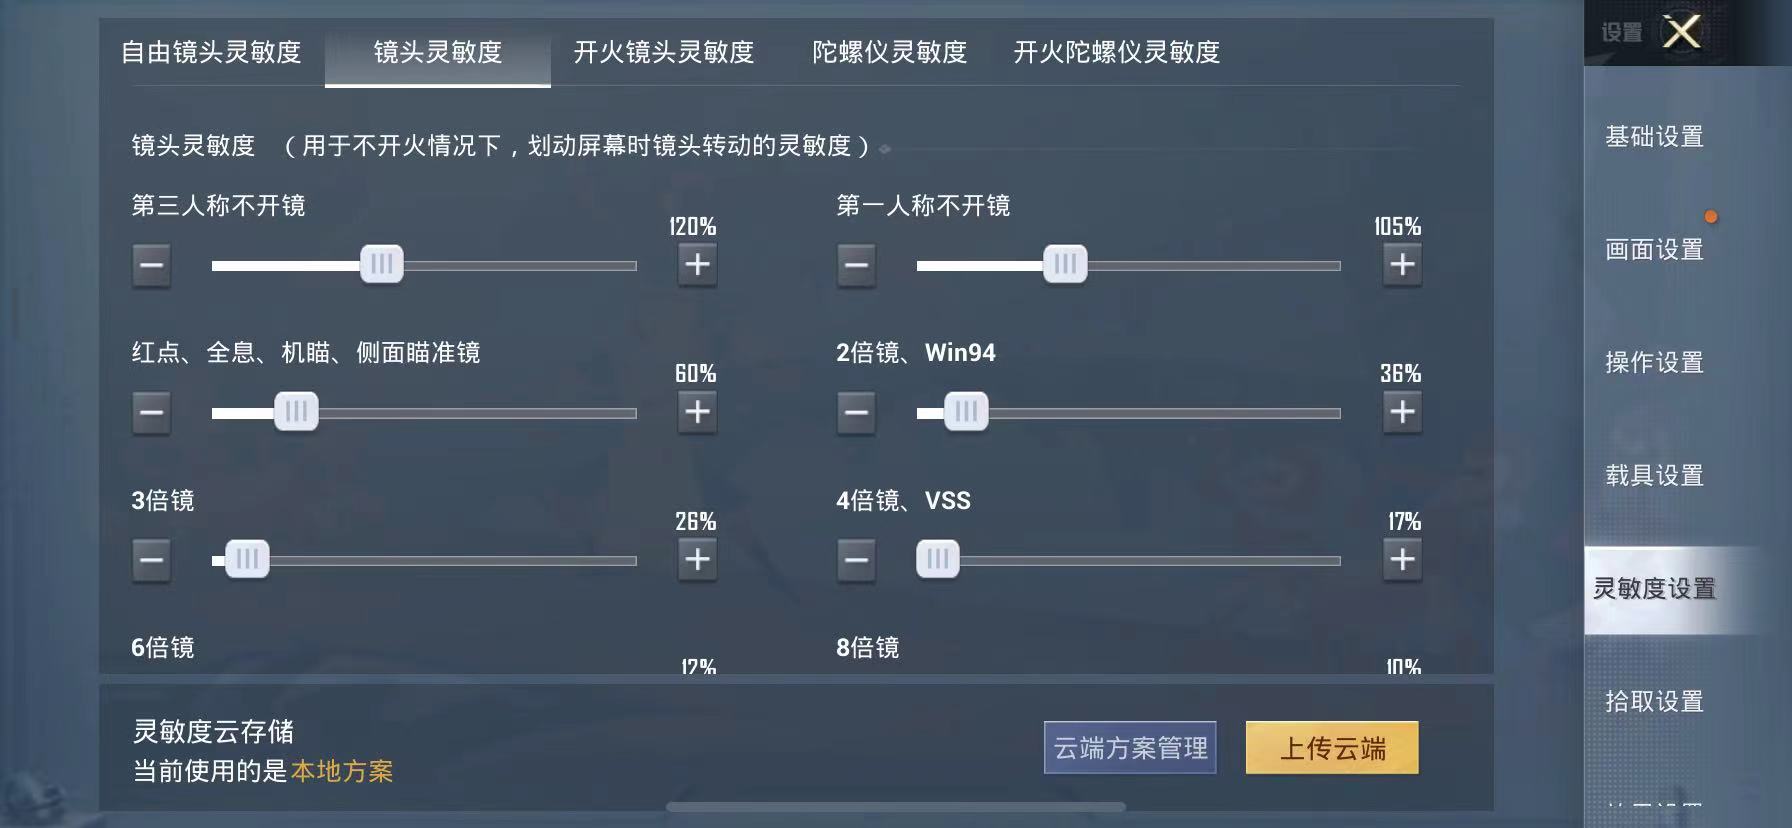Click 上传云端 upload button

pos(1332,748)
